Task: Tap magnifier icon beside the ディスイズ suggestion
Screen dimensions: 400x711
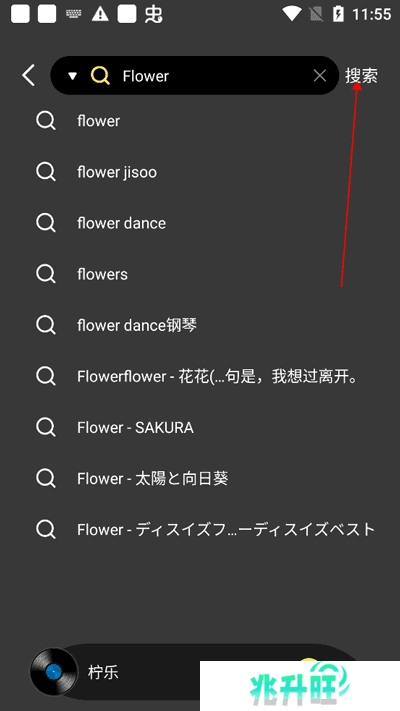Action: coord(46,530)
